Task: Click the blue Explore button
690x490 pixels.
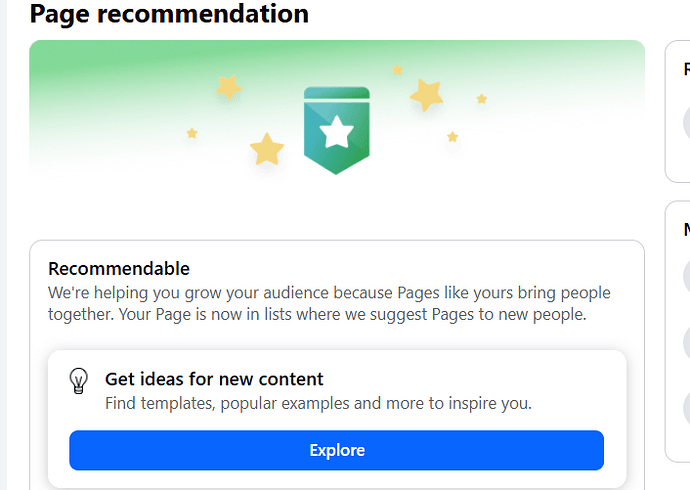Action: (x=337, y=450)
